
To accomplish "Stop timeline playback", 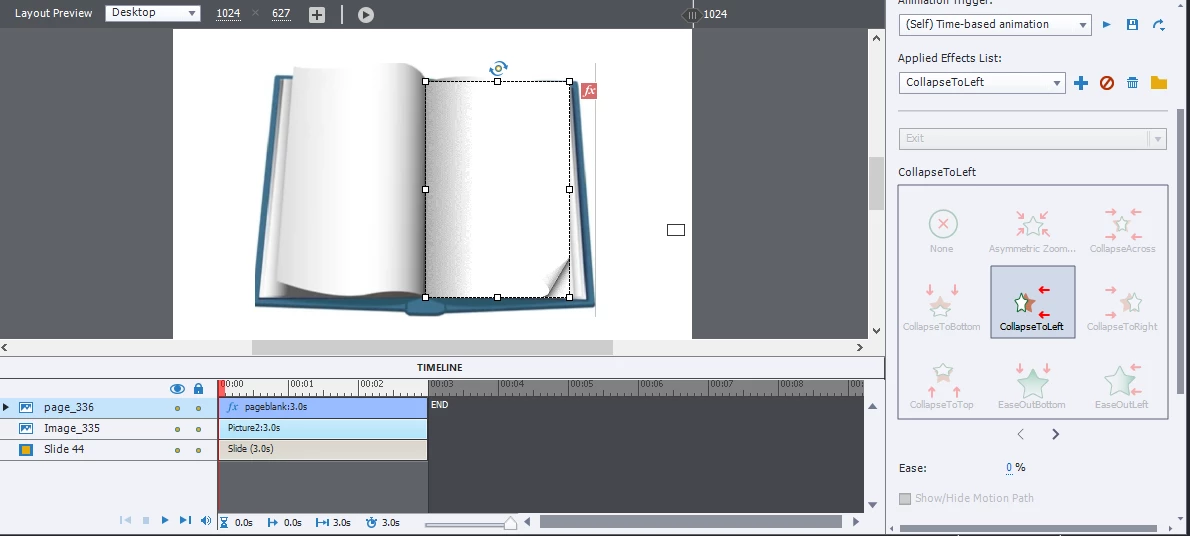I will click(146, 521).
